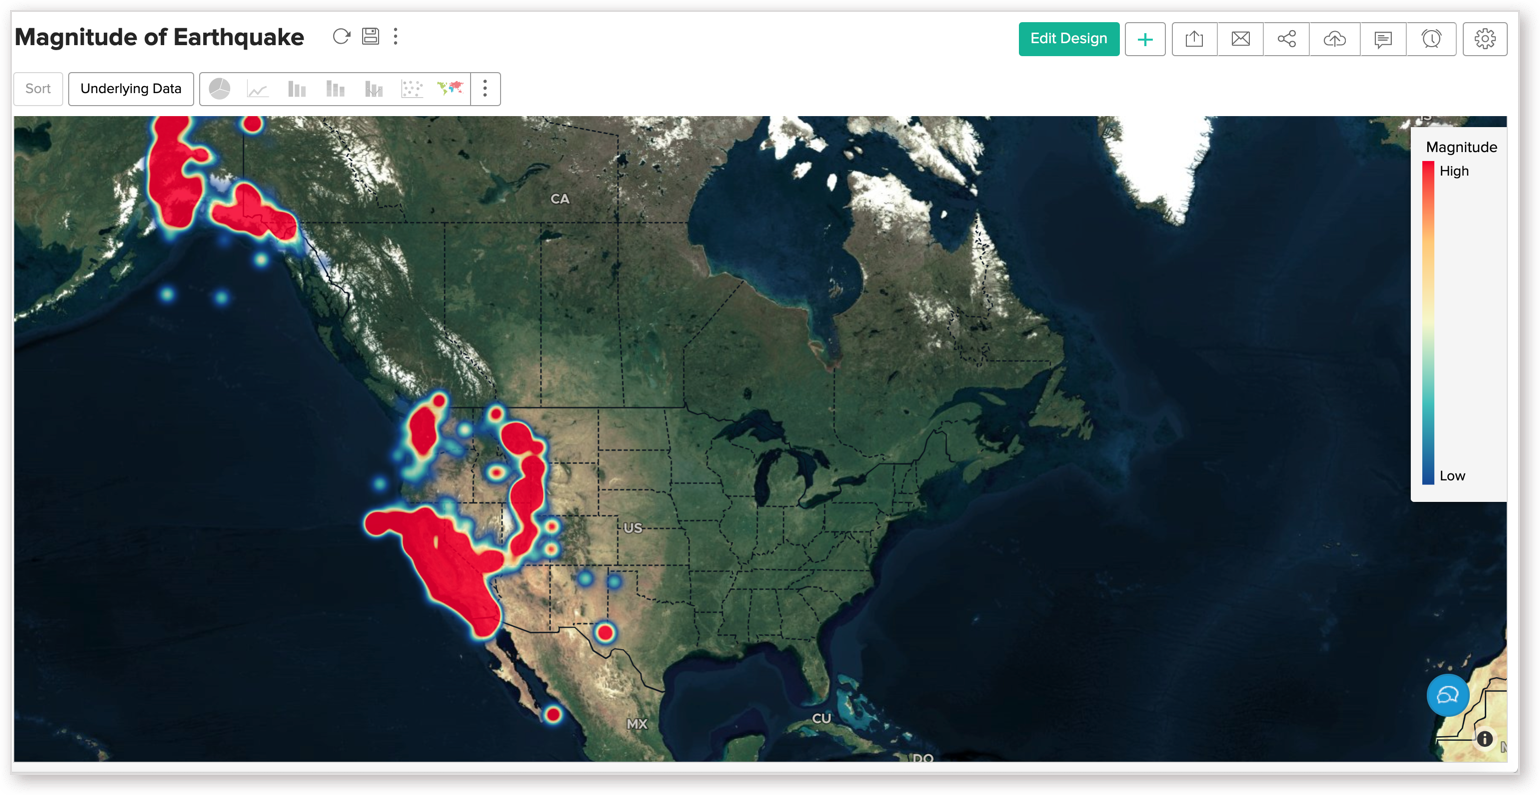Open the export (upload arrow) icon

(x=1194, y=39)
